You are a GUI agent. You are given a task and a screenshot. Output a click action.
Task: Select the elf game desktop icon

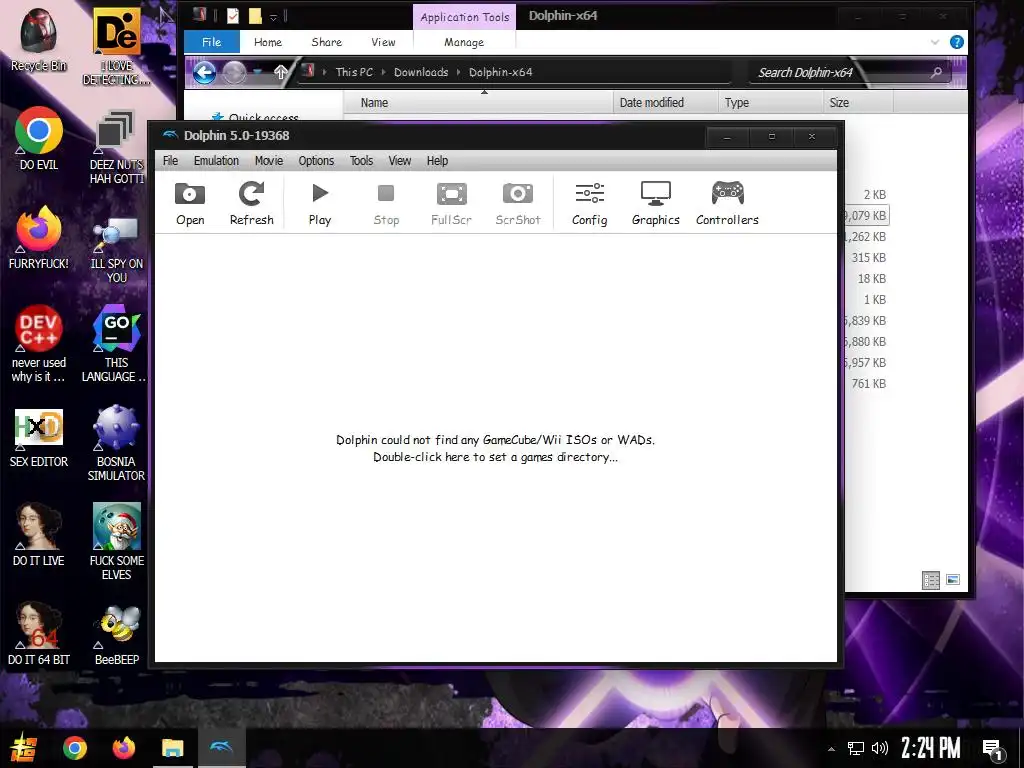116,541
